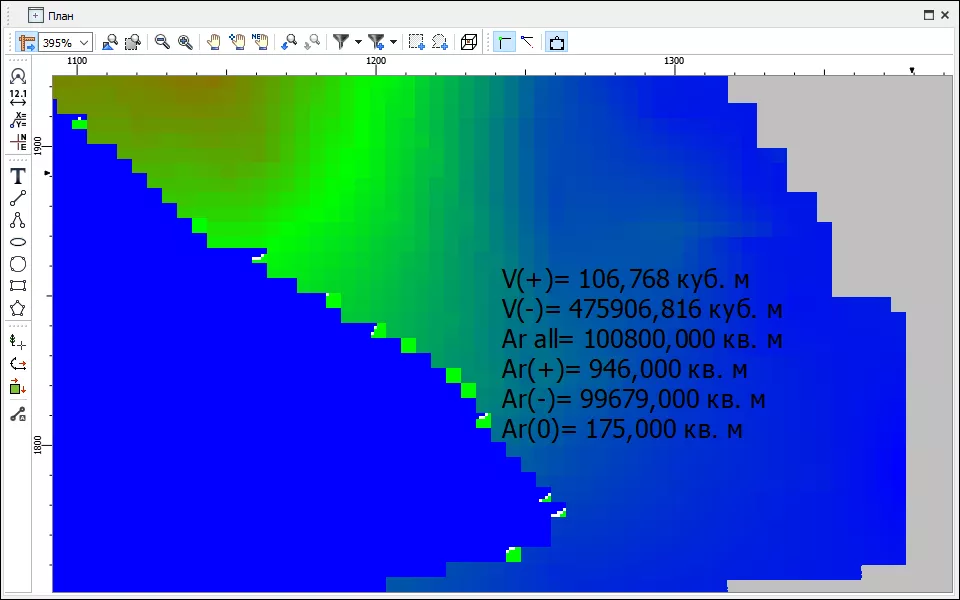This screenshot has height=600, width=960.
Task: Select the Text tool
Action: [x=17, y=176]
